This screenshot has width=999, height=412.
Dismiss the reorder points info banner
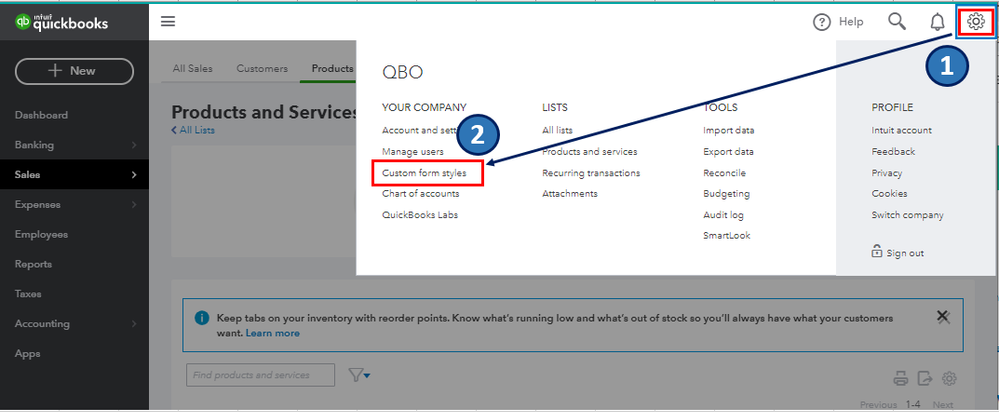pos(943,316)
